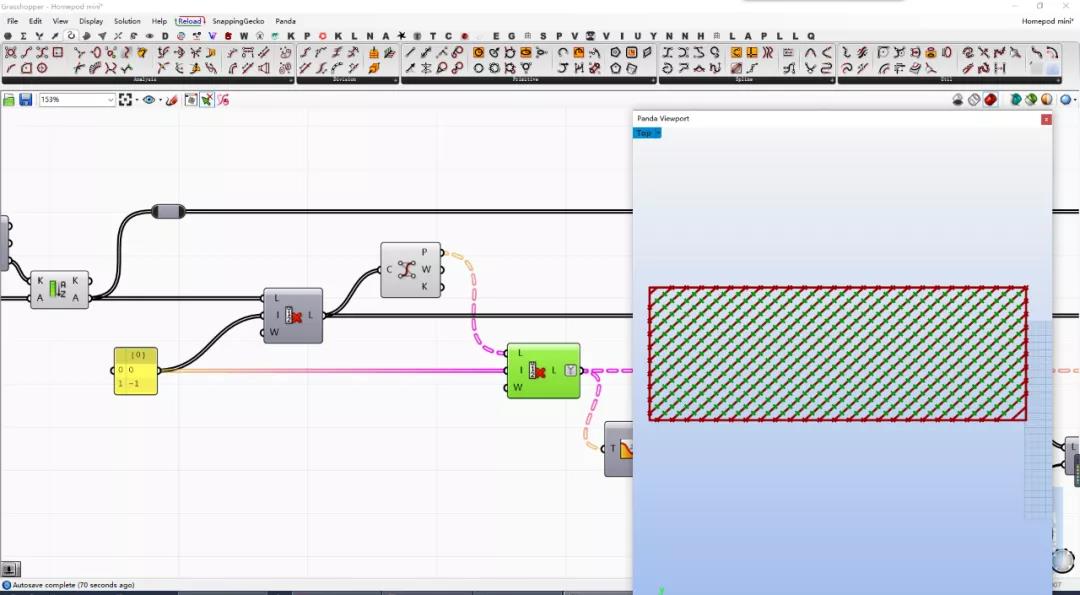Viewport: 1080px width, 595px height.
Task: Pick the hexagon Polygon component icon
Action: [x=615, y=52]
